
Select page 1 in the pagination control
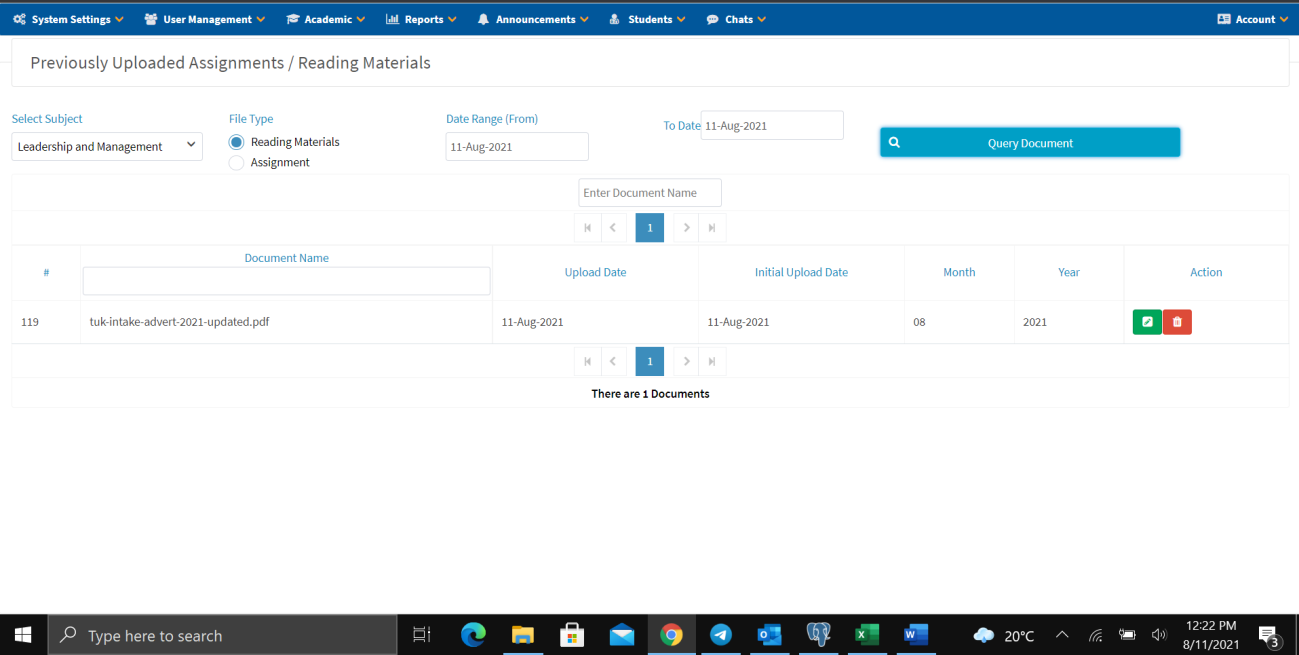click(649, 227)
